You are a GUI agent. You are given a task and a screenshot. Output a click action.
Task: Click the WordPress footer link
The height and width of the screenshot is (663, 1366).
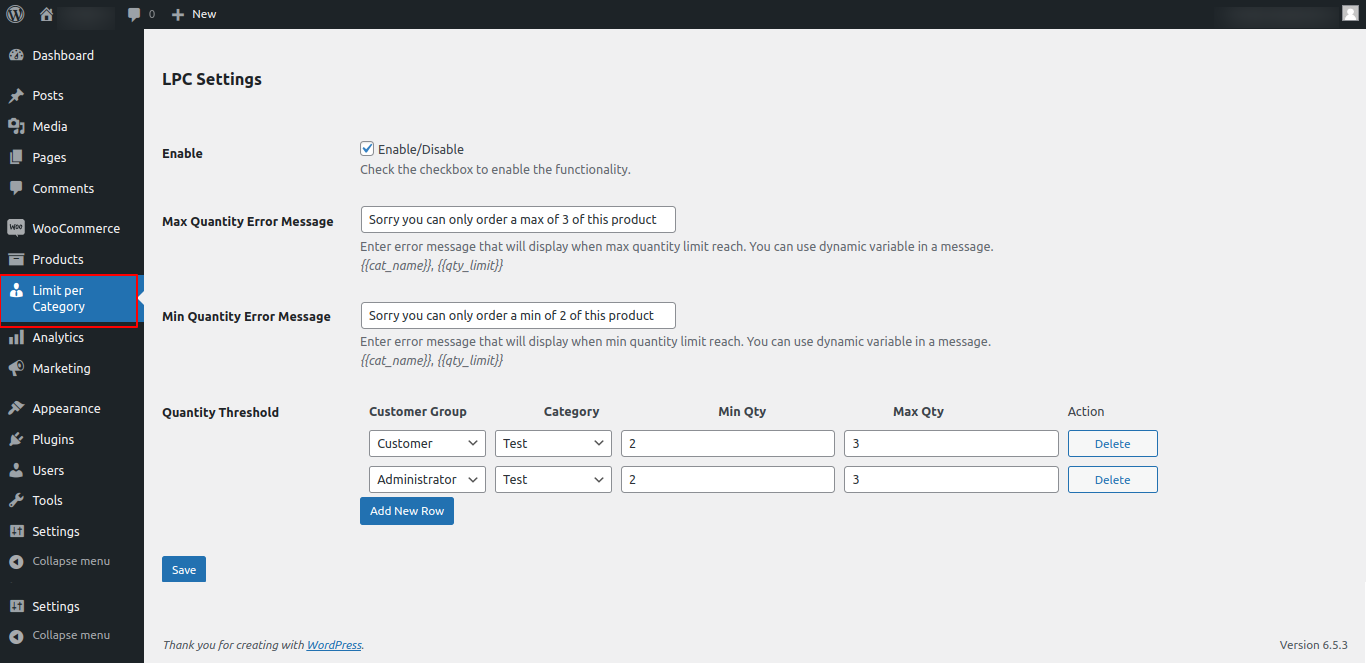(334, 645)
